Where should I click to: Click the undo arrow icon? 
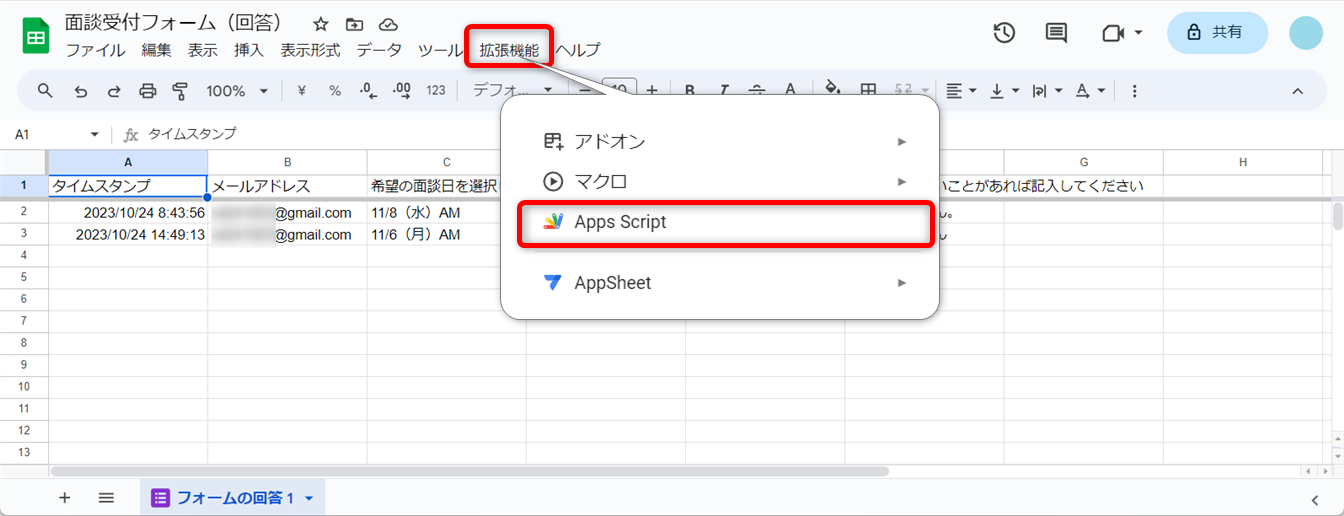pos(81,91)
